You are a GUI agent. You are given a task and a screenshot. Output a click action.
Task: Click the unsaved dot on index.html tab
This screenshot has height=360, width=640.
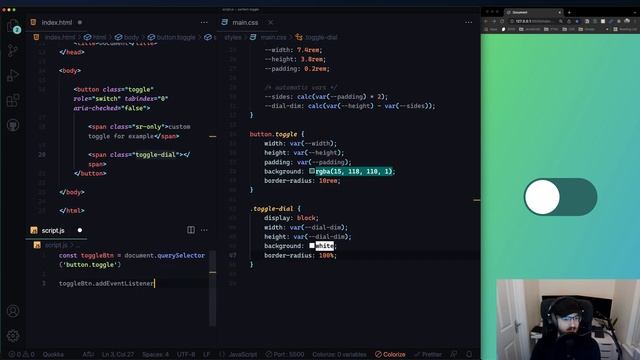(80, 22)
